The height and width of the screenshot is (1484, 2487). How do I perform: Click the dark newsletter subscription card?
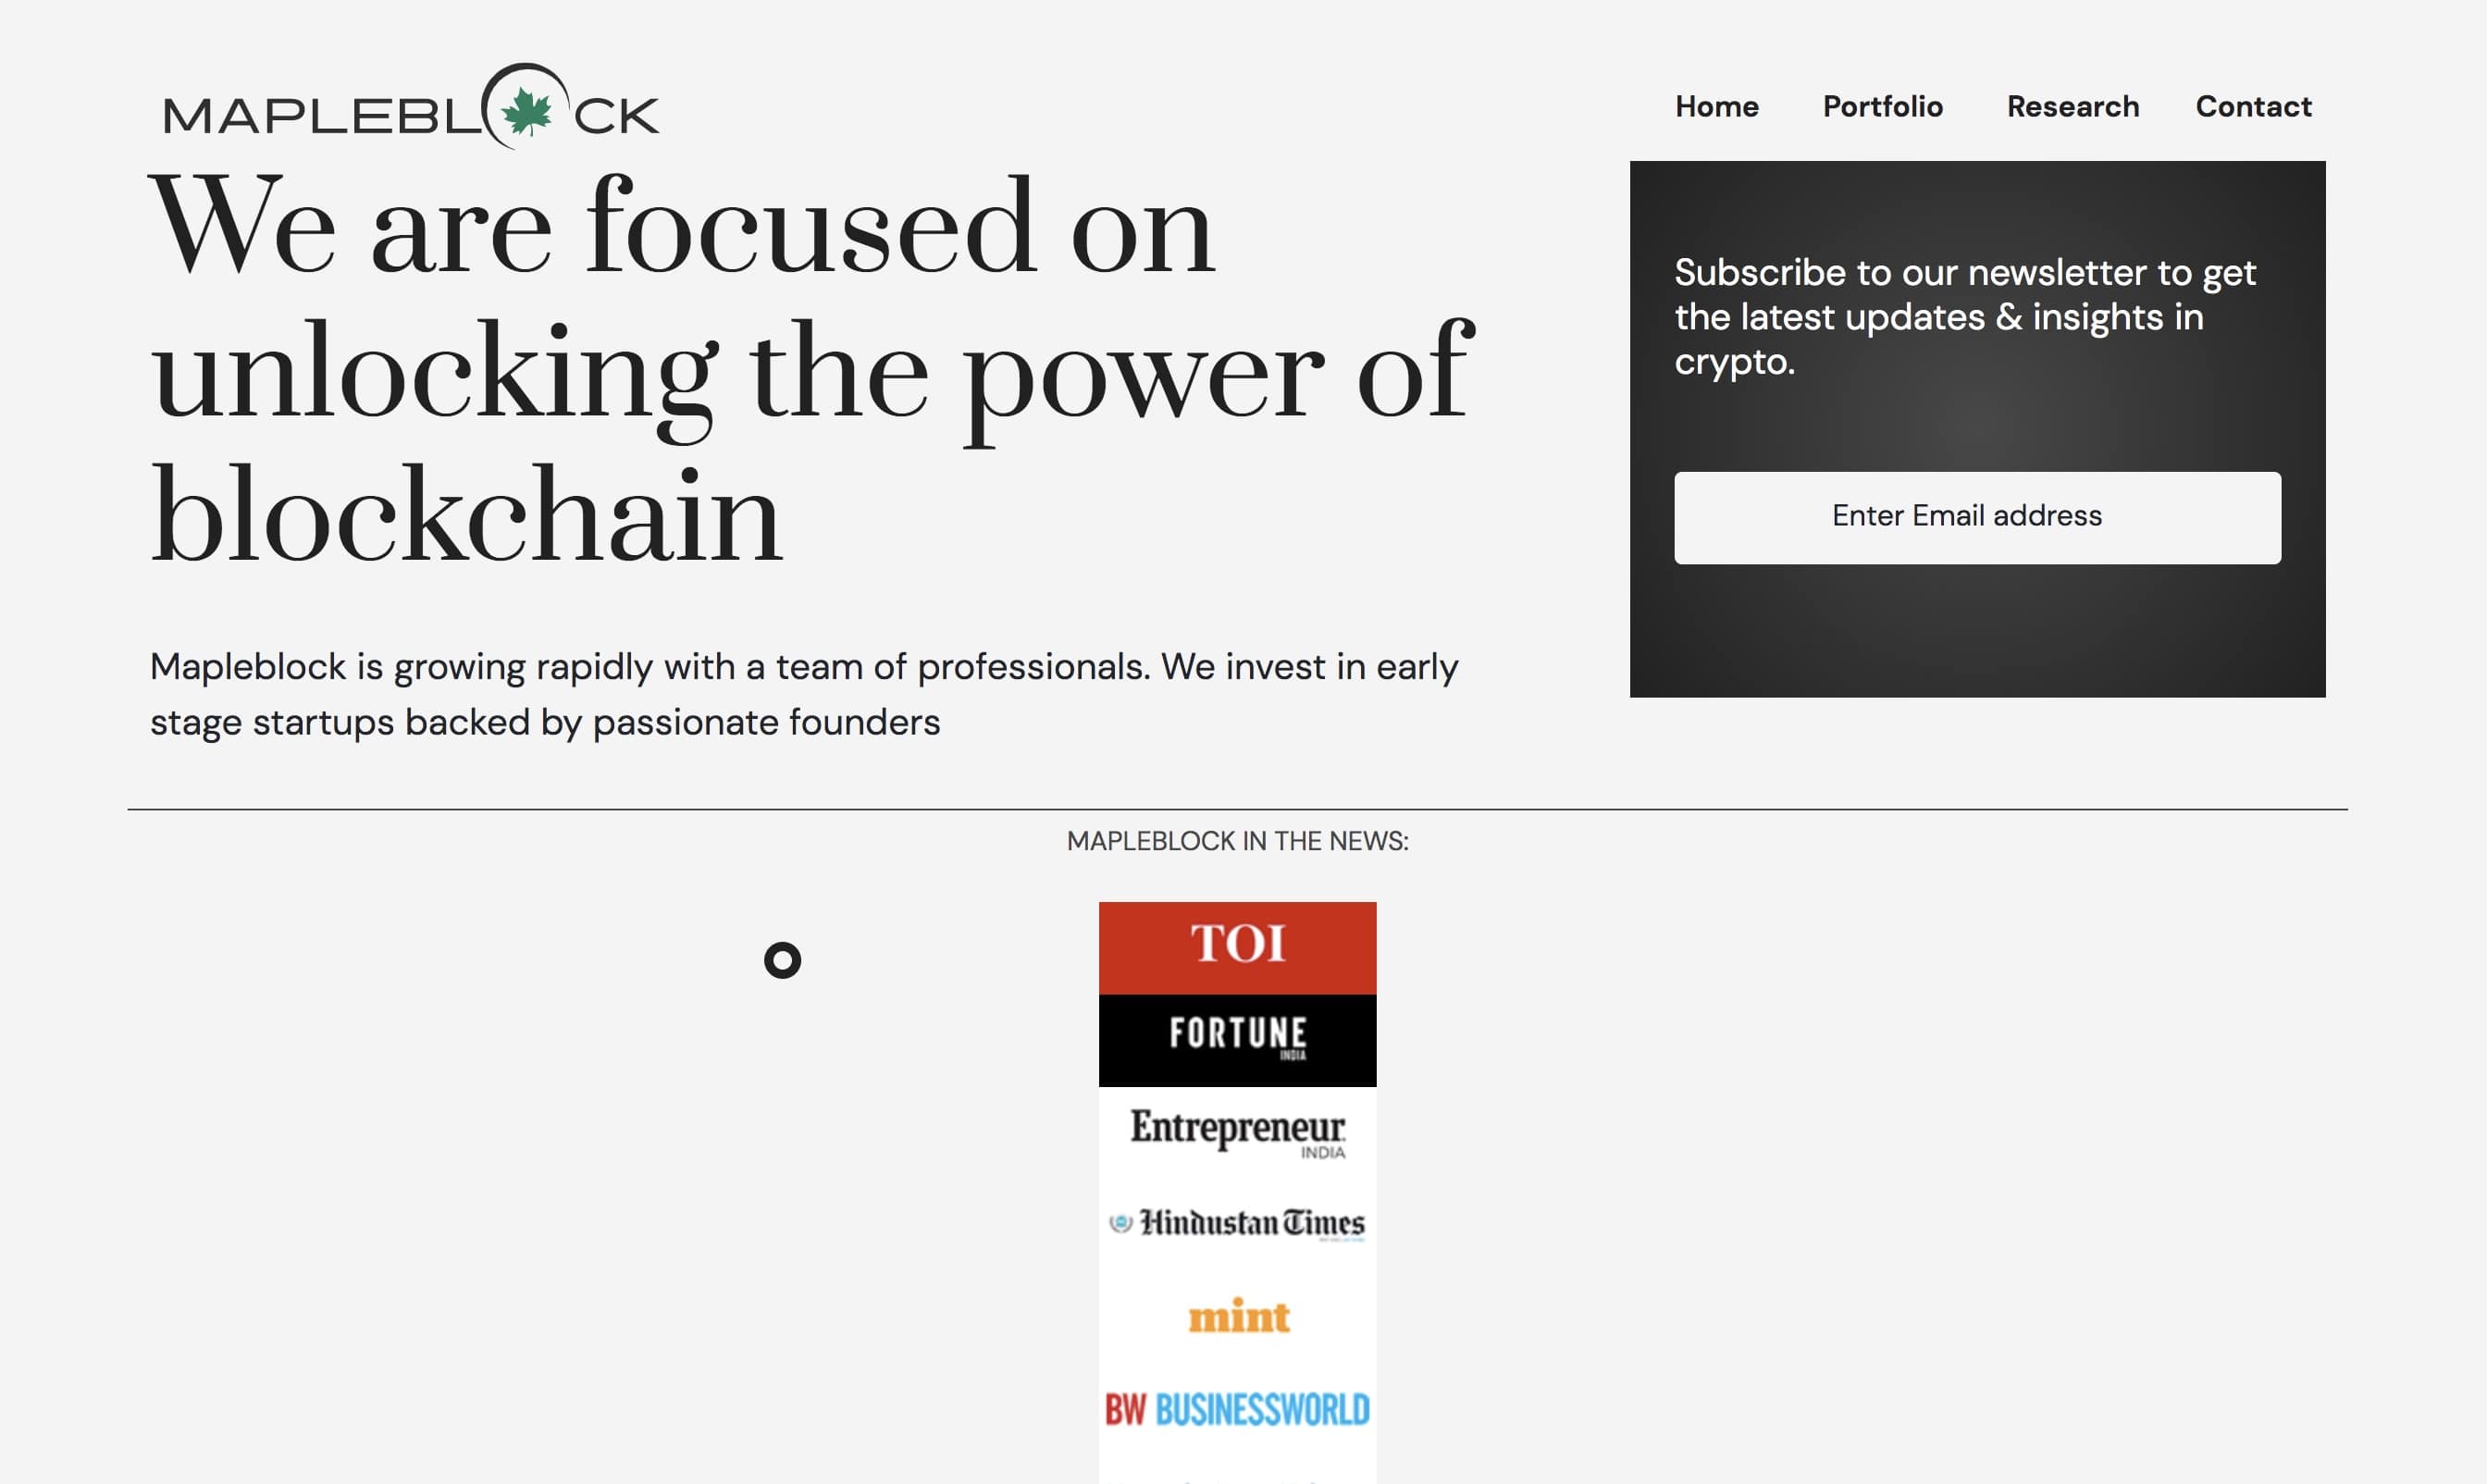(1977, 428)
